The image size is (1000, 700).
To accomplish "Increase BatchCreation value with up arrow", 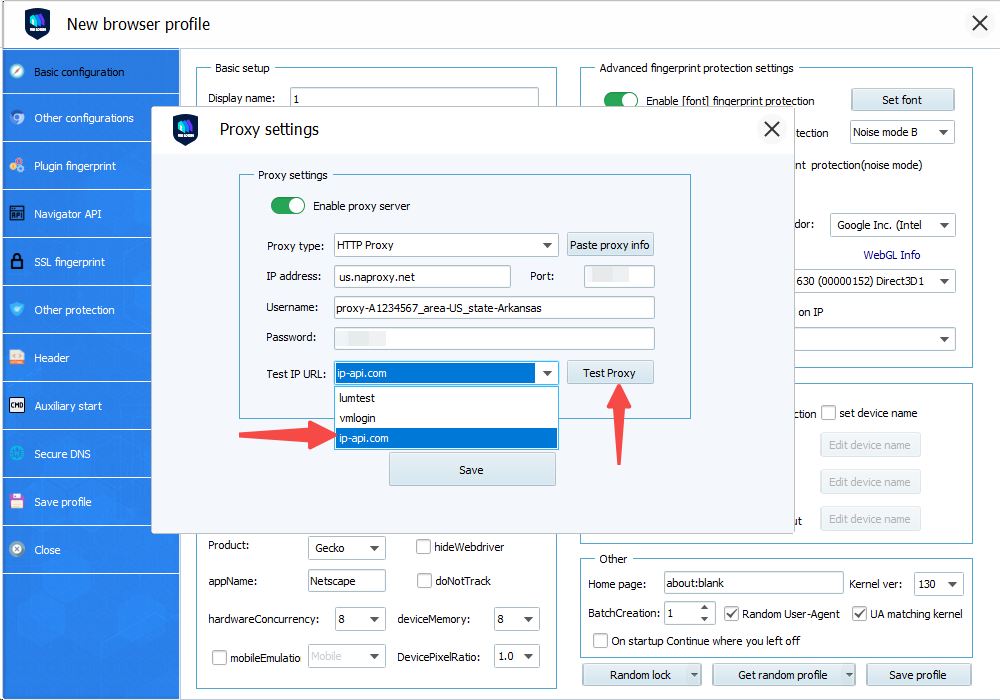I will point(706,608).
